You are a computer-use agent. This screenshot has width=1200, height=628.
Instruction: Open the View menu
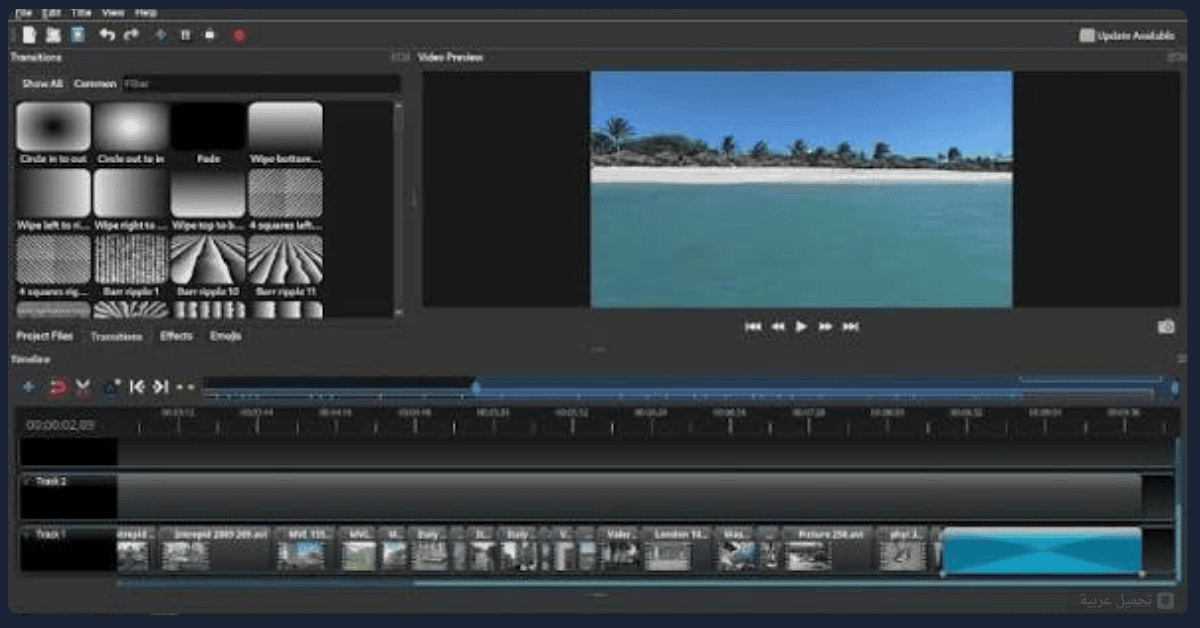113,13
